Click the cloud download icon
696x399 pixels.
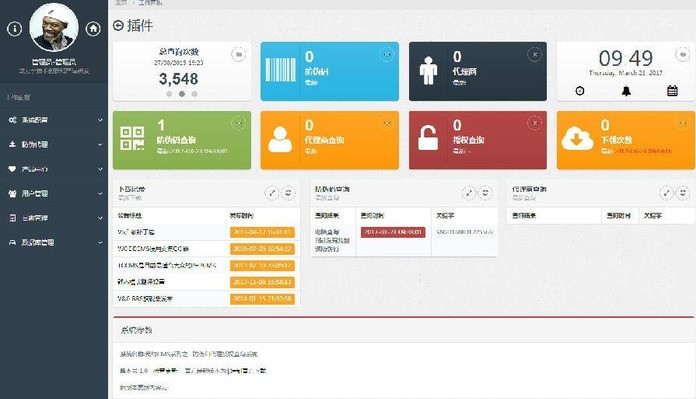(577, 139)
